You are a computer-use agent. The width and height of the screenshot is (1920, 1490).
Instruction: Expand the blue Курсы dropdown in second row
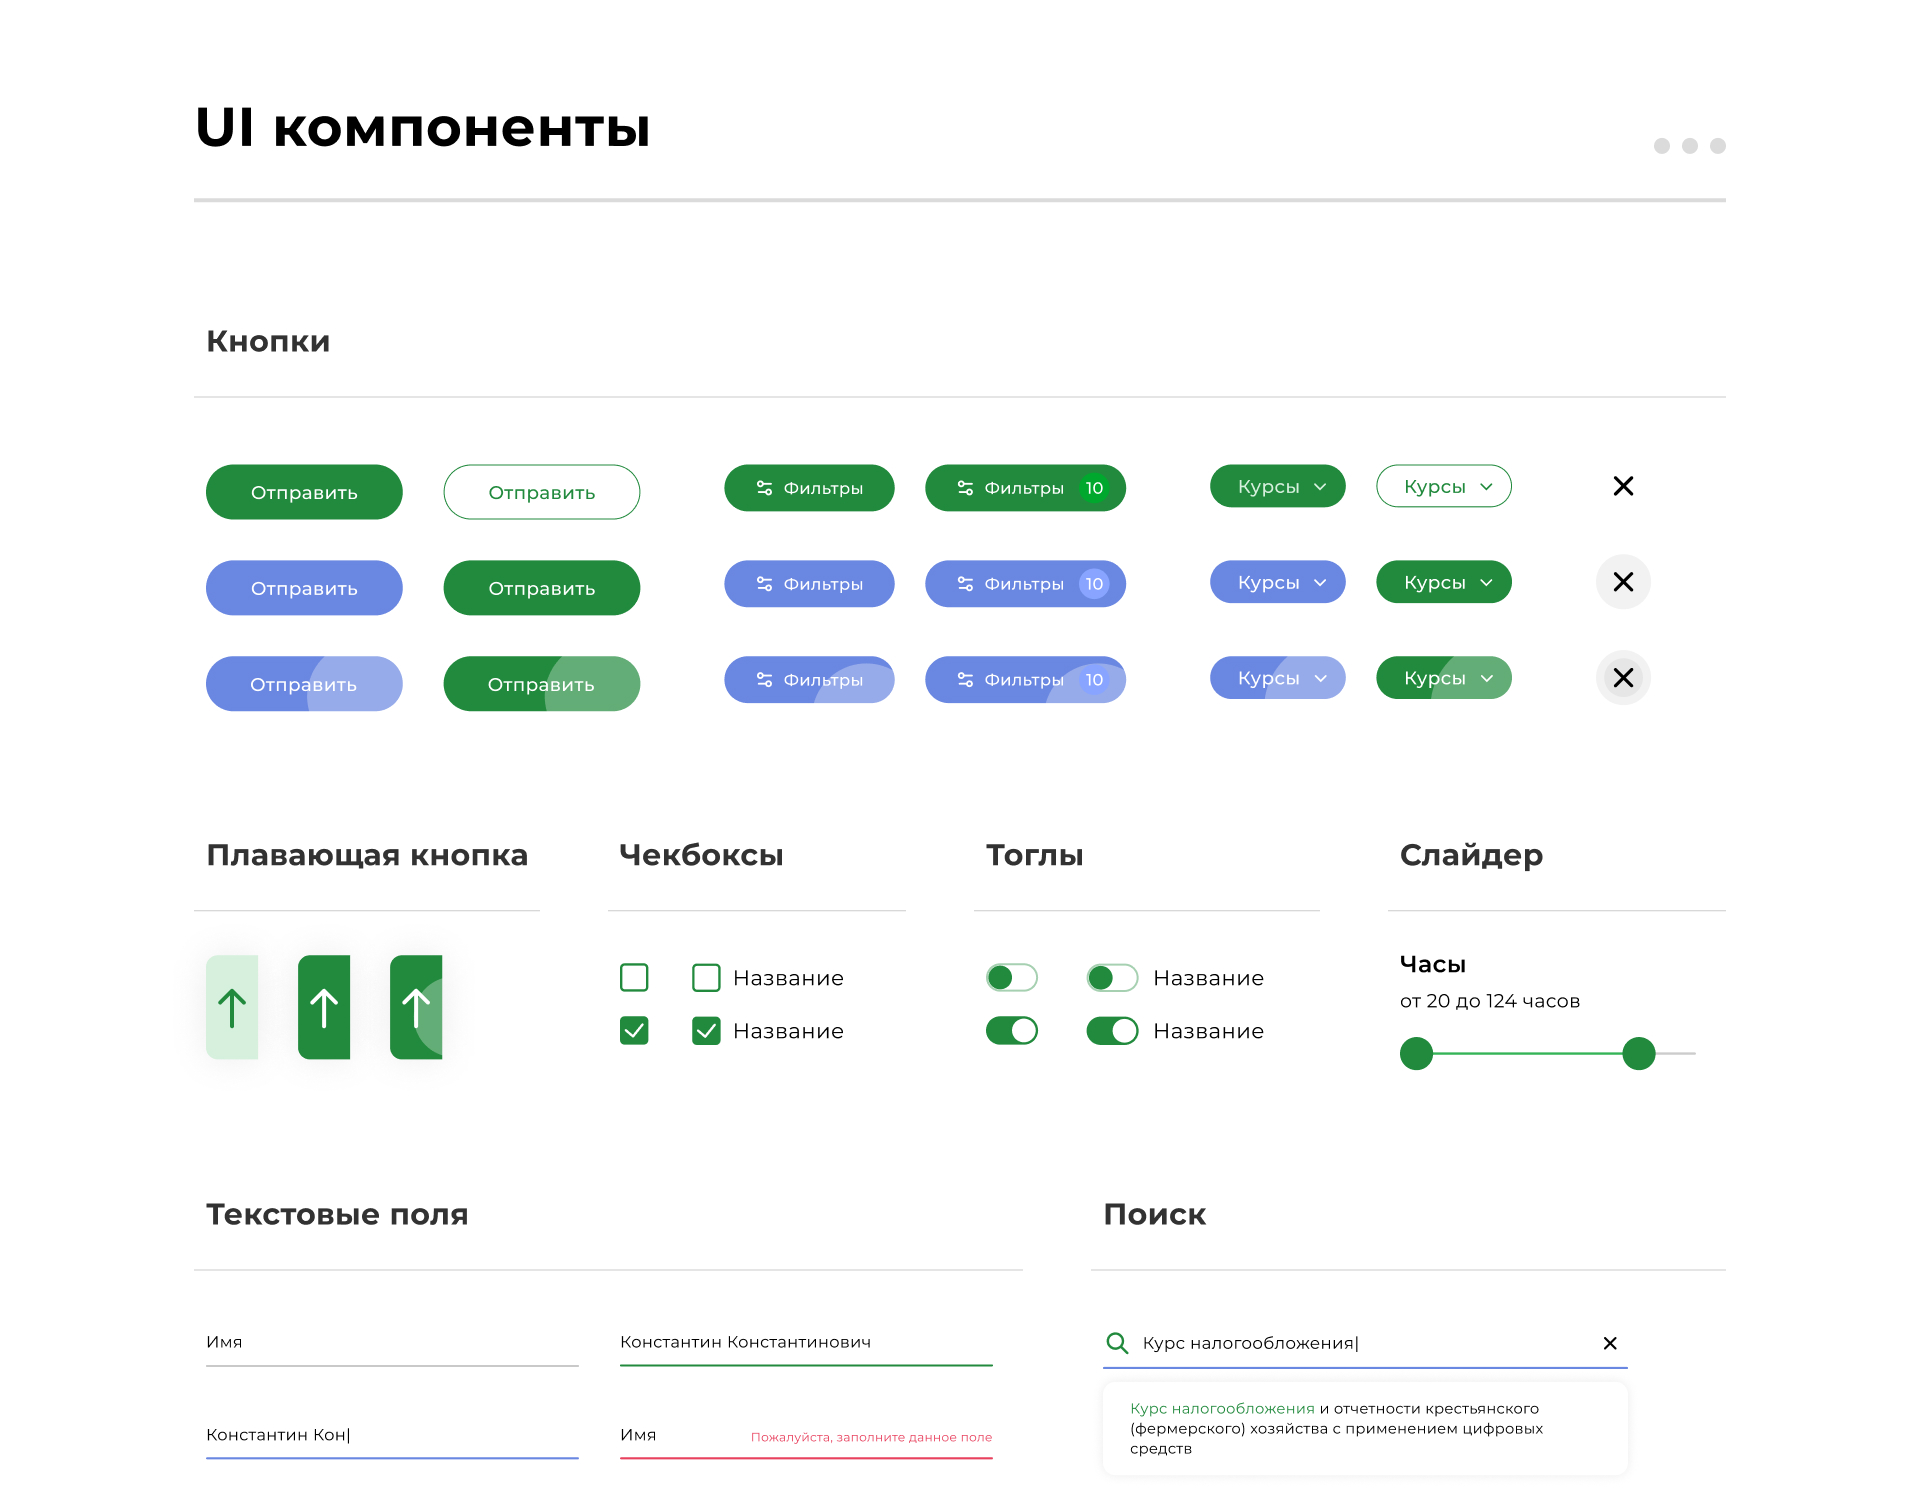1277,582
